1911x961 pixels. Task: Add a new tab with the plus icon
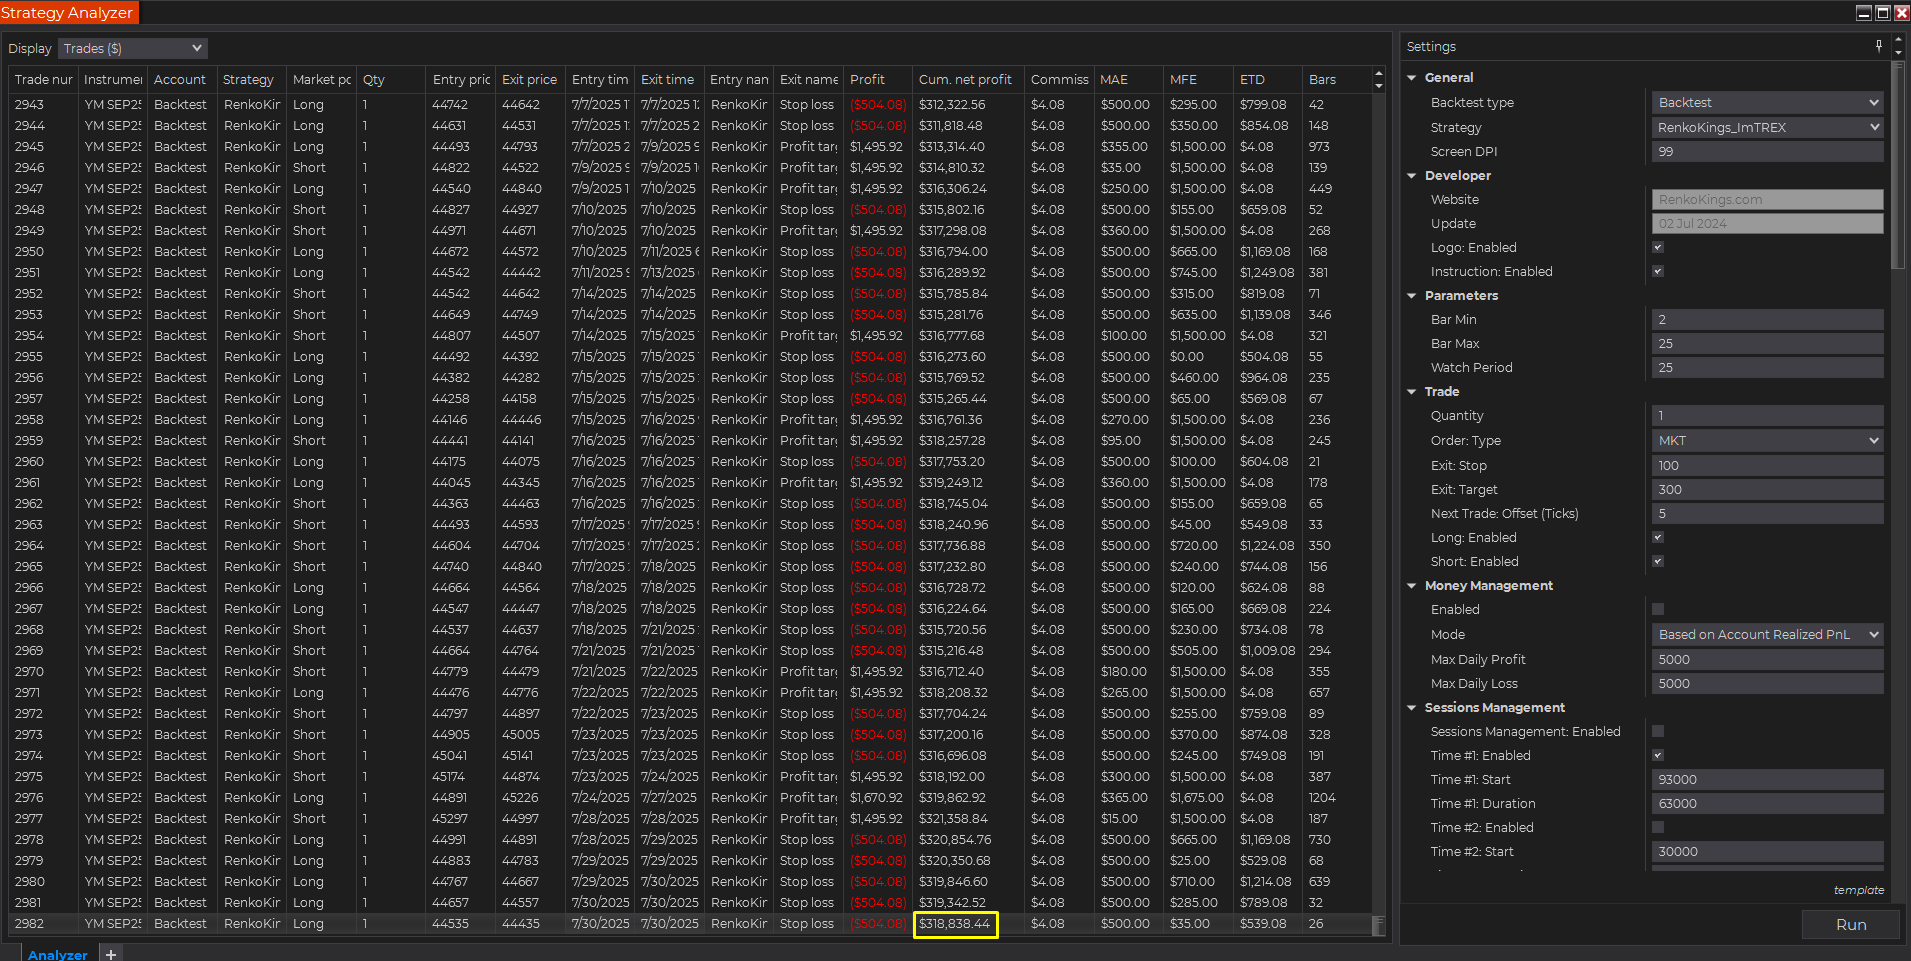[110, 954]
